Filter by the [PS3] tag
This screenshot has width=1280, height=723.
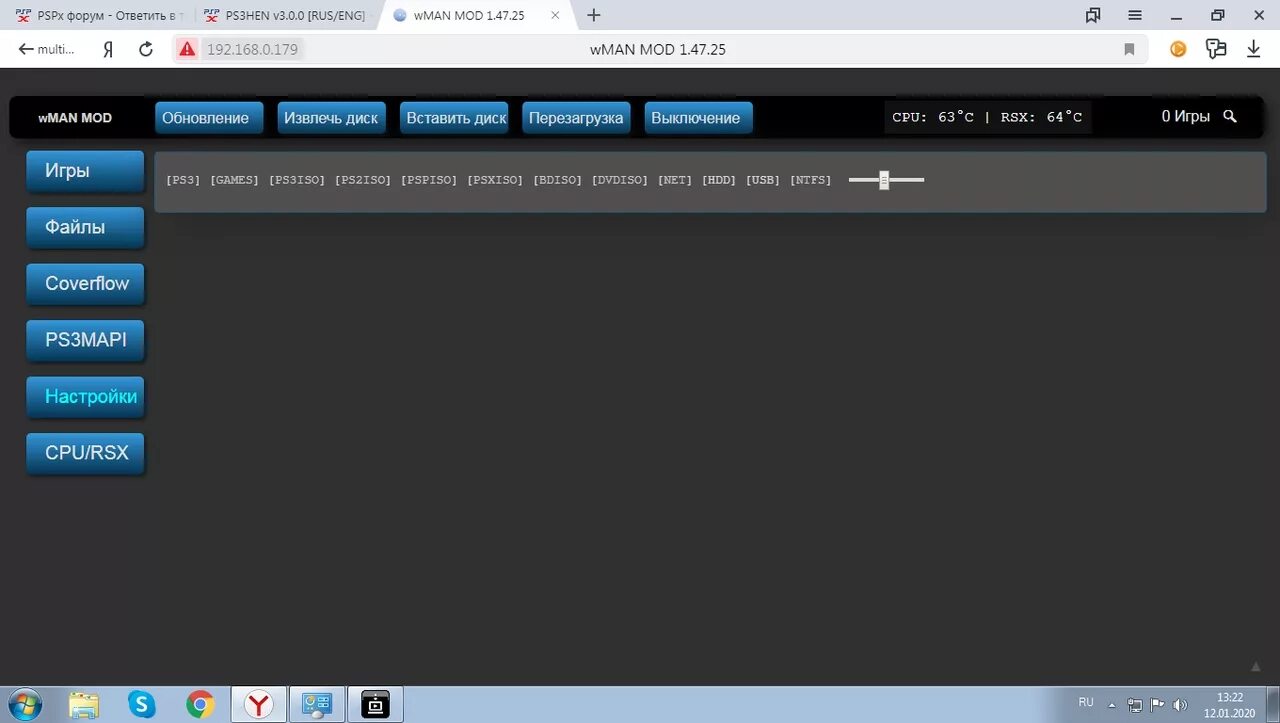pyautogui.click(x=183, y=180)
